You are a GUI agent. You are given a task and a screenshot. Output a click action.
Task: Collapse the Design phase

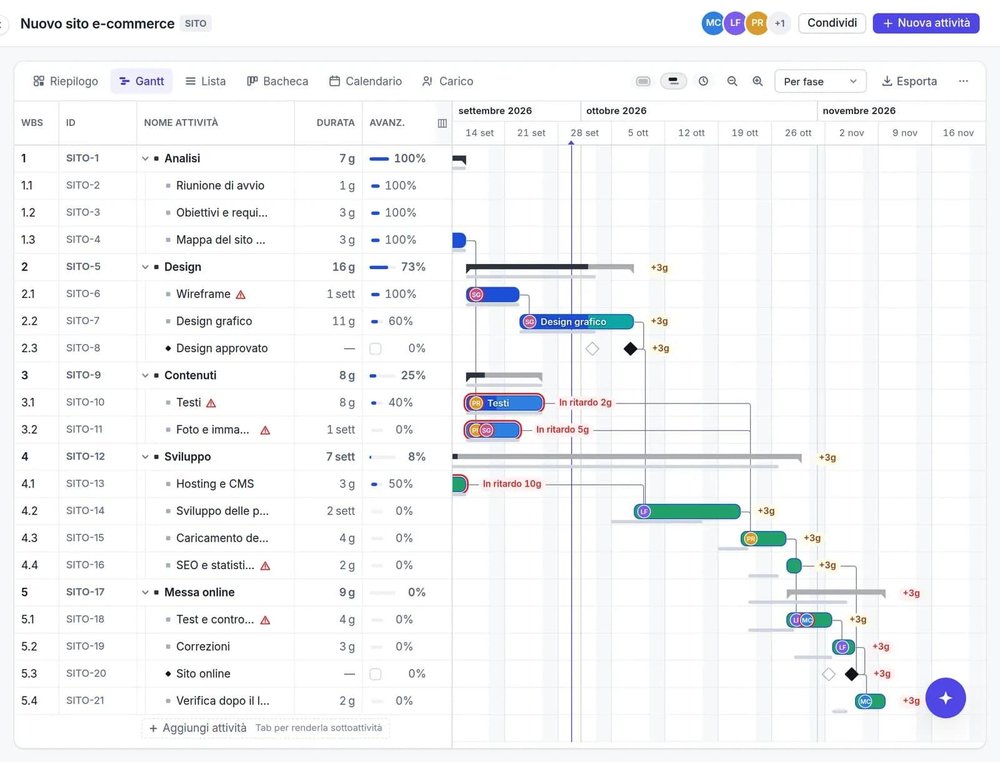click(145, 267)
